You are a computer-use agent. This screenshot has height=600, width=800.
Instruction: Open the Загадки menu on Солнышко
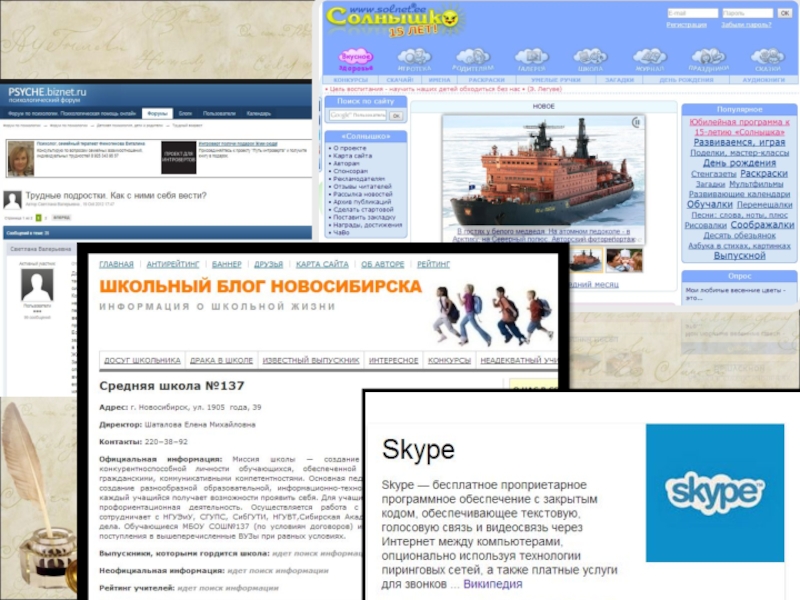[619, 80]
